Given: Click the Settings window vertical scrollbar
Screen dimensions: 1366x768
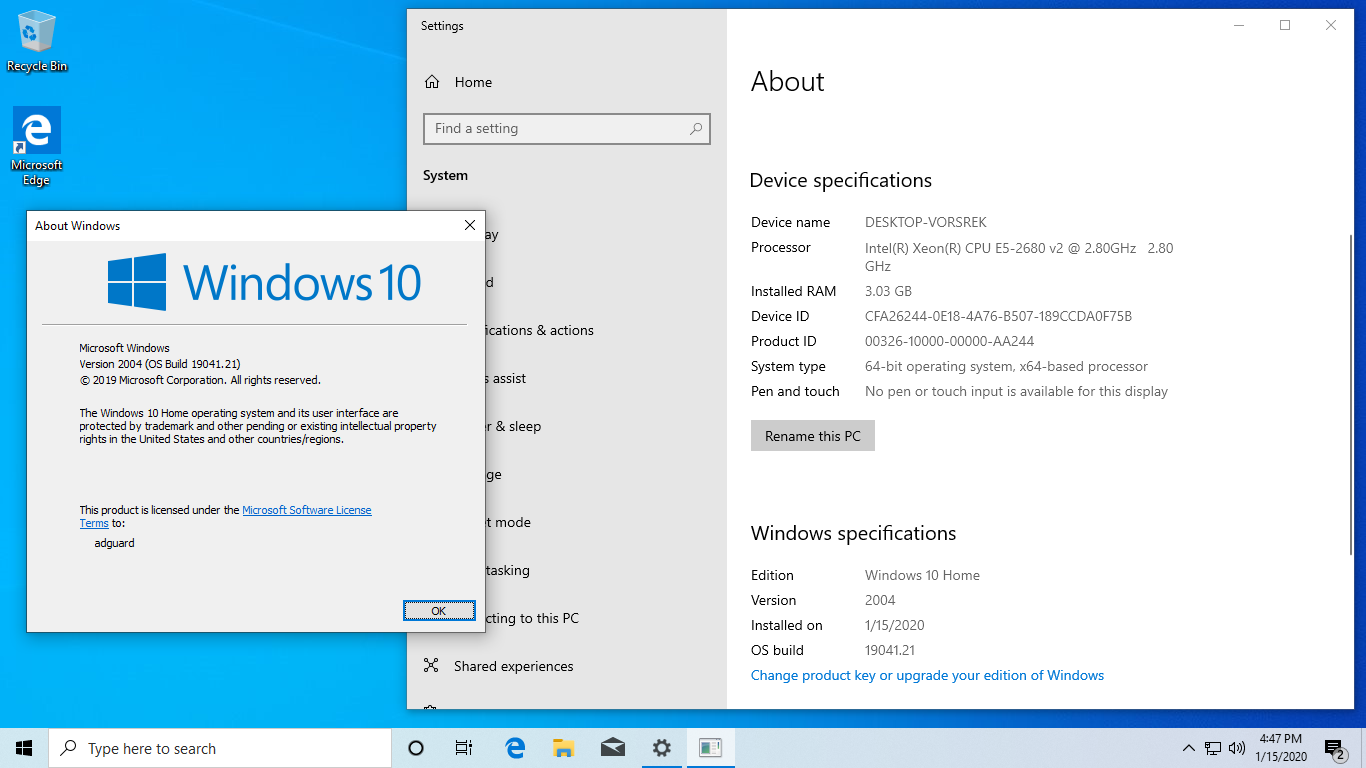Looking at the screenshot, I should pyautogui.click(x=1350, y=395).
